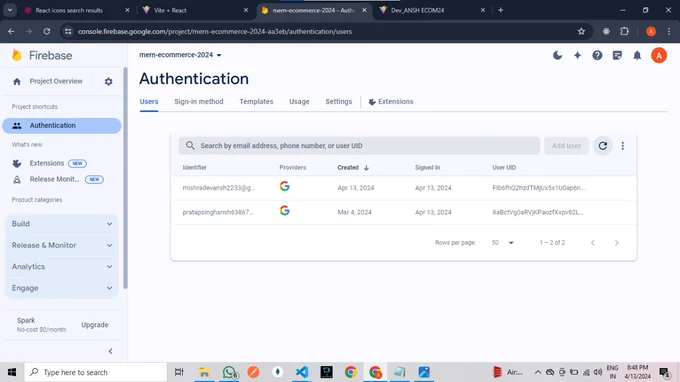This screenshot has width=680, height=382.
Task: Open Chrome extensions puzzle icon
Action: pos(624,31)
